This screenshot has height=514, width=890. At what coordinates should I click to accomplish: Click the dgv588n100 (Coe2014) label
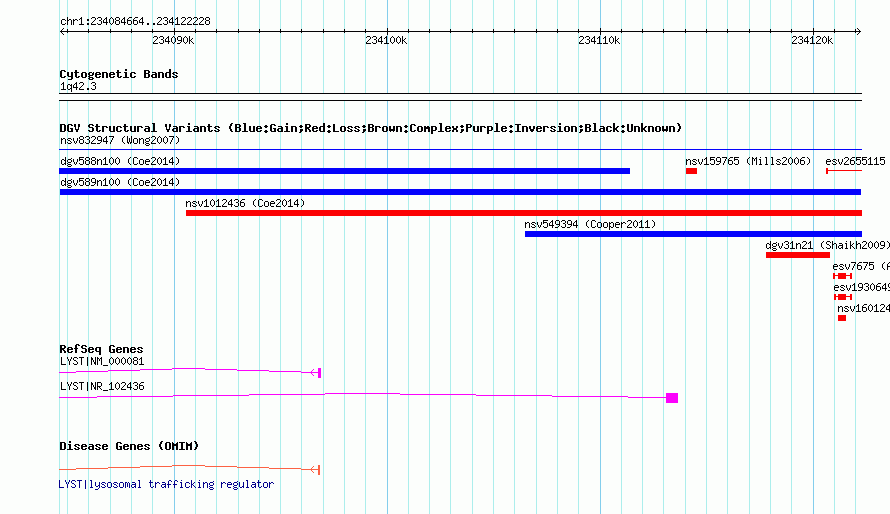coord(120,161)
